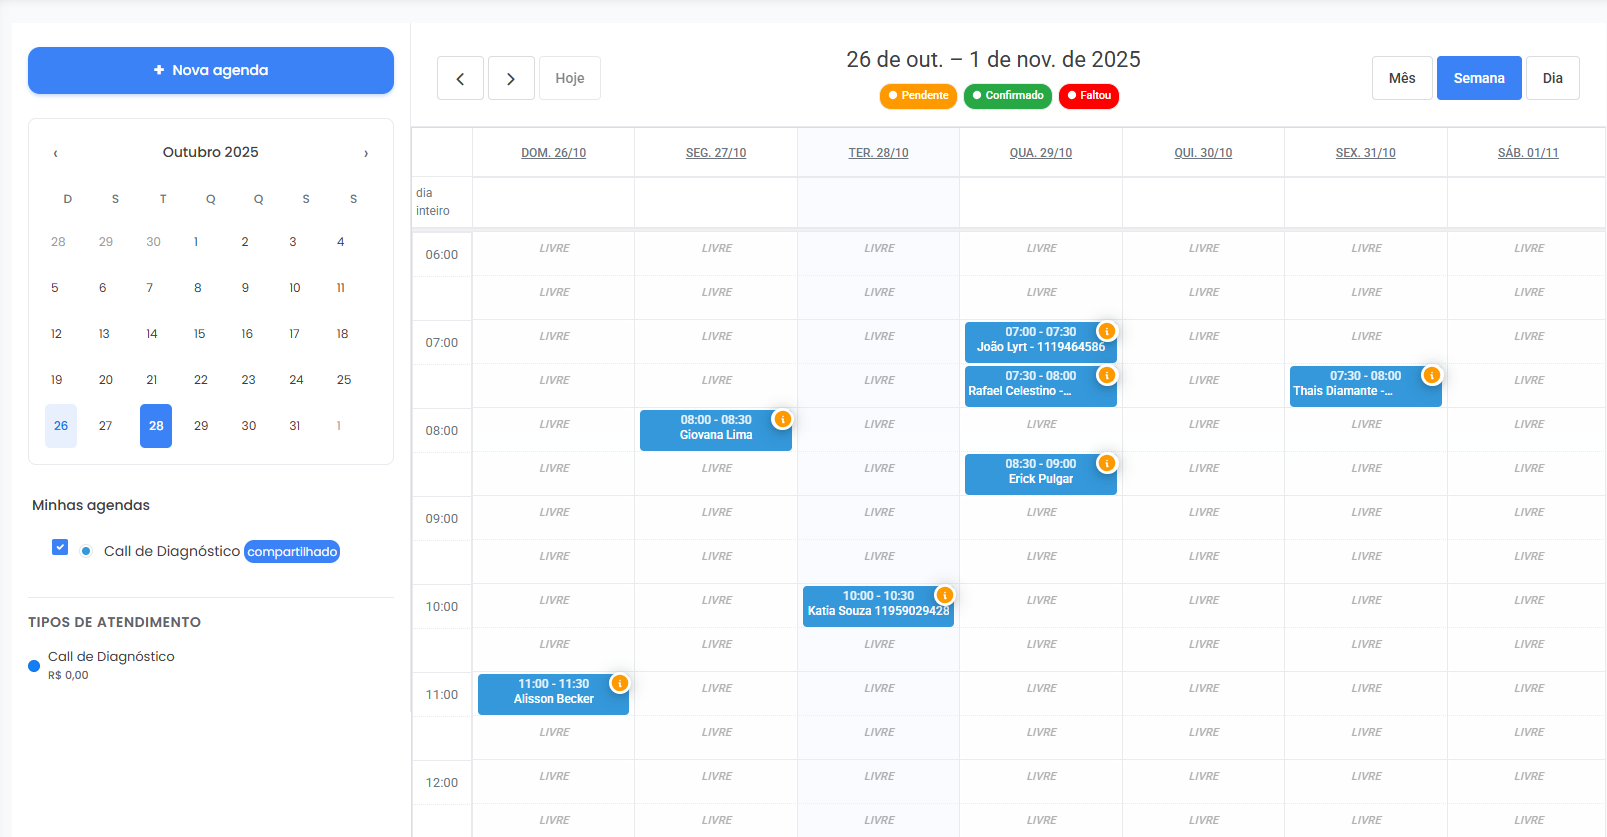Click info icon on Rafael Celestino appointment
The image size is (1607, 837).
pos(1107,375)
